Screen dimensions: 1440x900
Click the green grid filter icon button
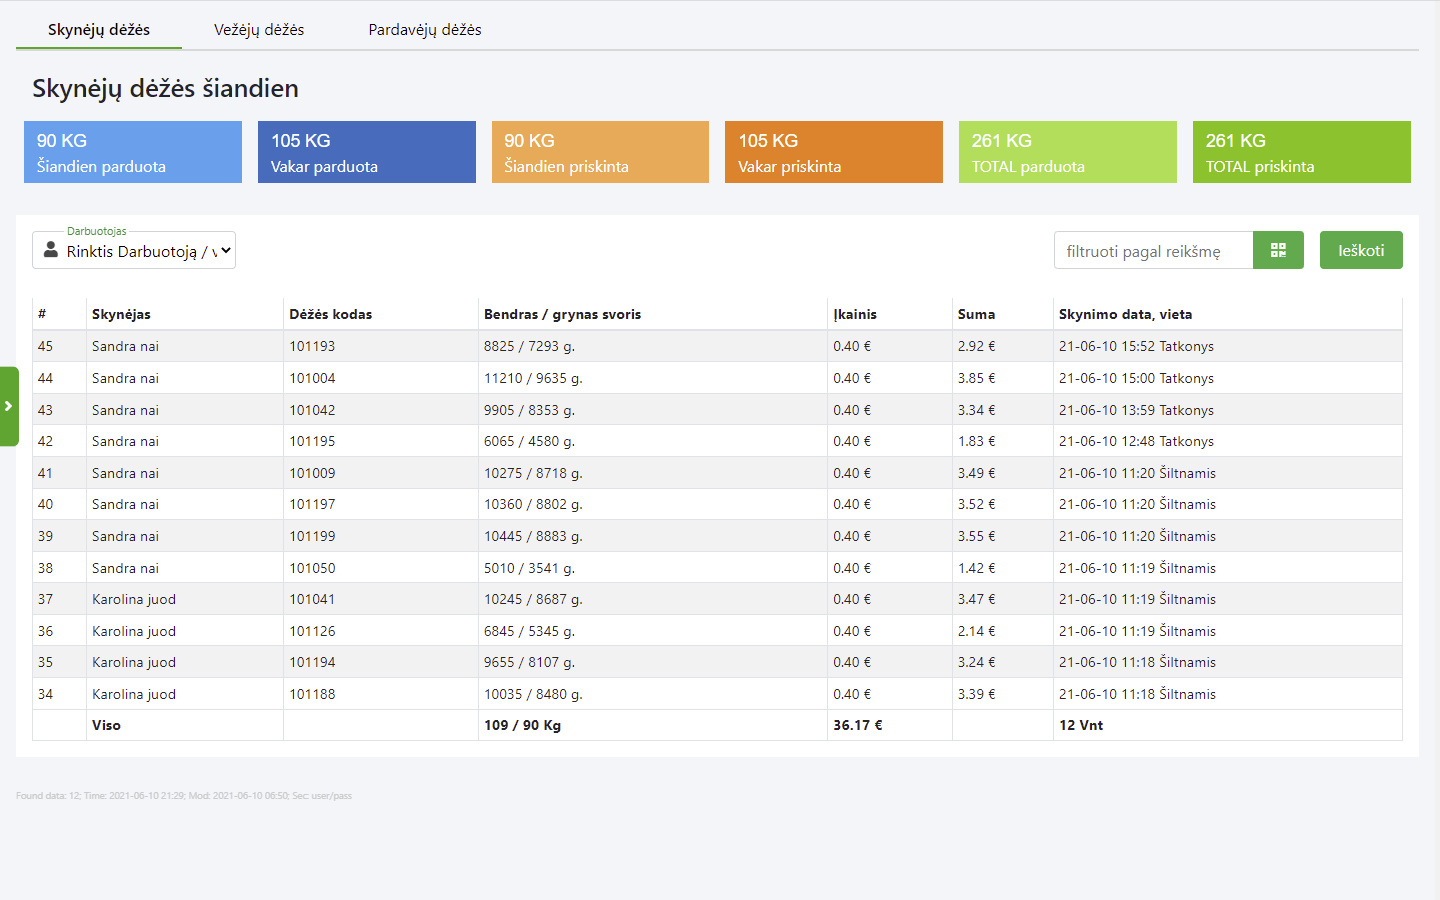click(1278, 250)
